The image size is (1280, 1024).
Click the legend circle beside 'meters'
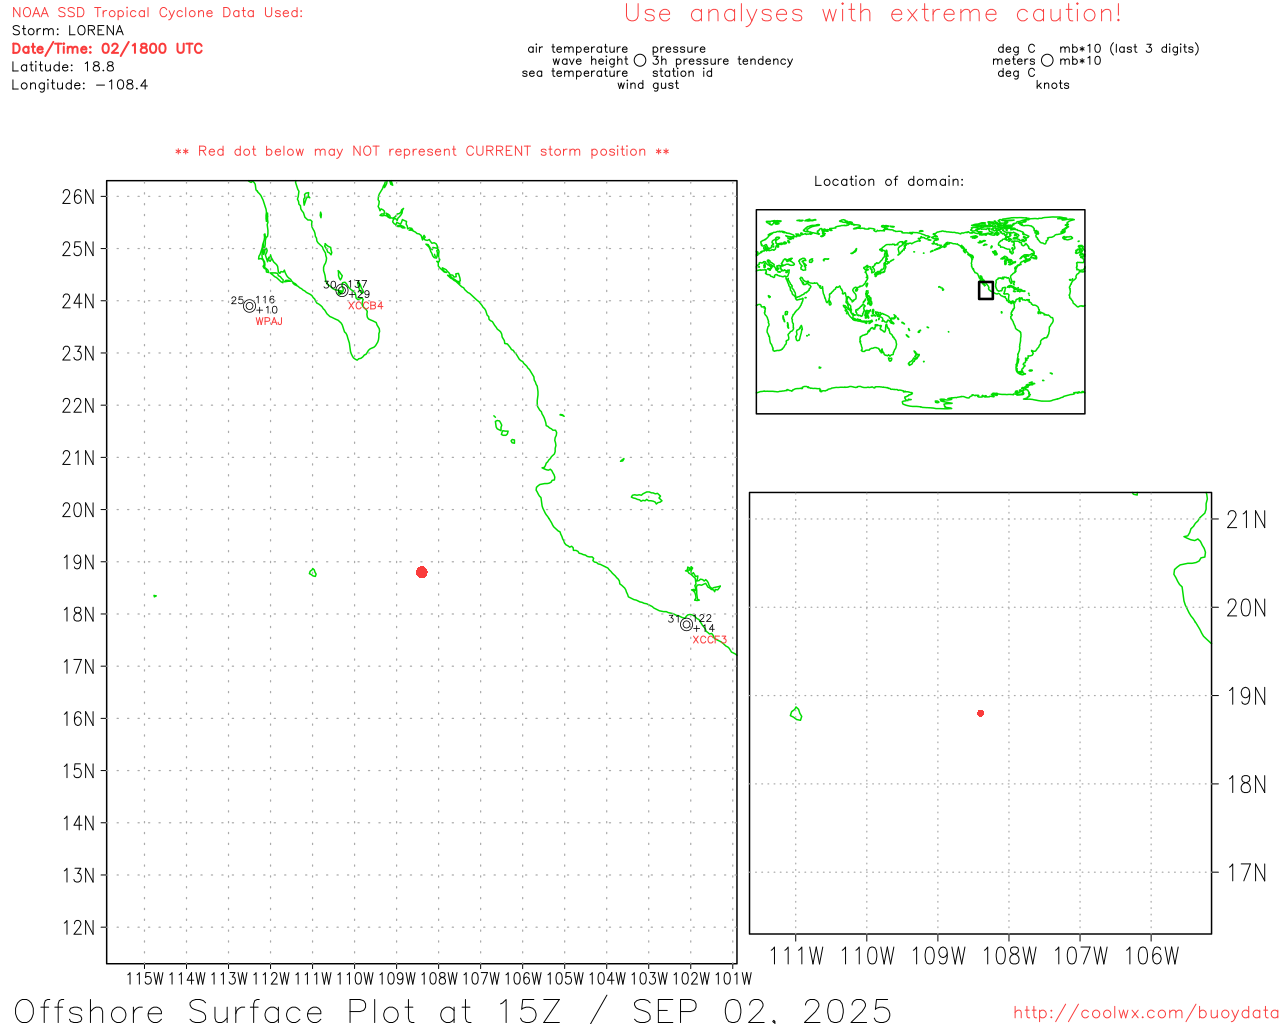pyautogui.click(x=1047, y=60)
